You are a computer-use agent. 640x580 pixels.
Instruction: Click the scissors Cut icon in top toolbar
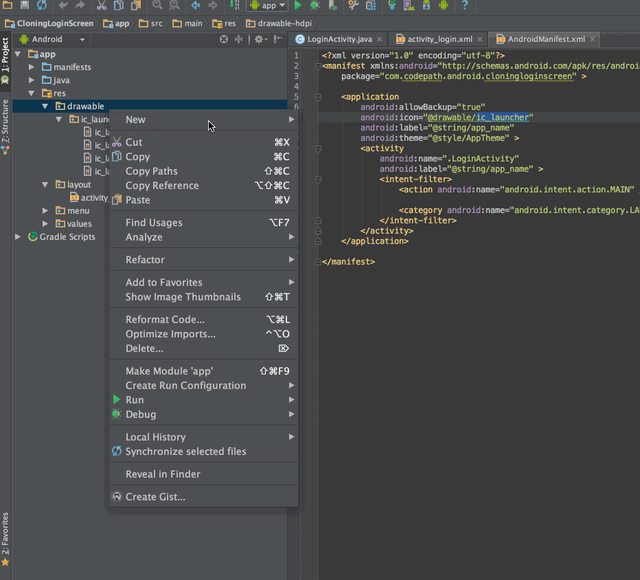click(102, 6)
